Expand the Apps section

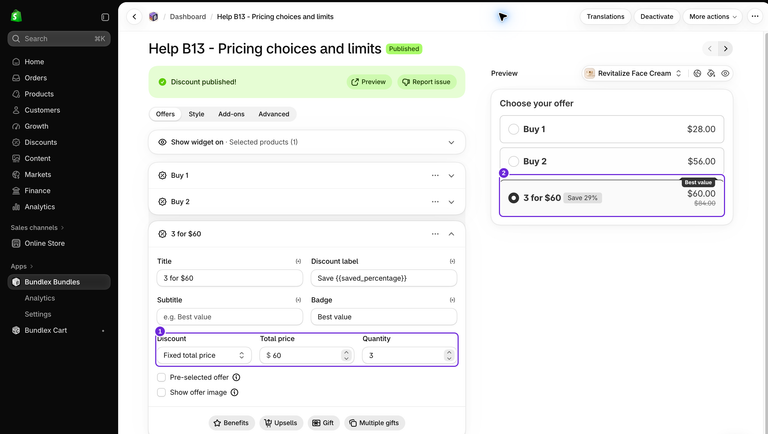[22, 266]
